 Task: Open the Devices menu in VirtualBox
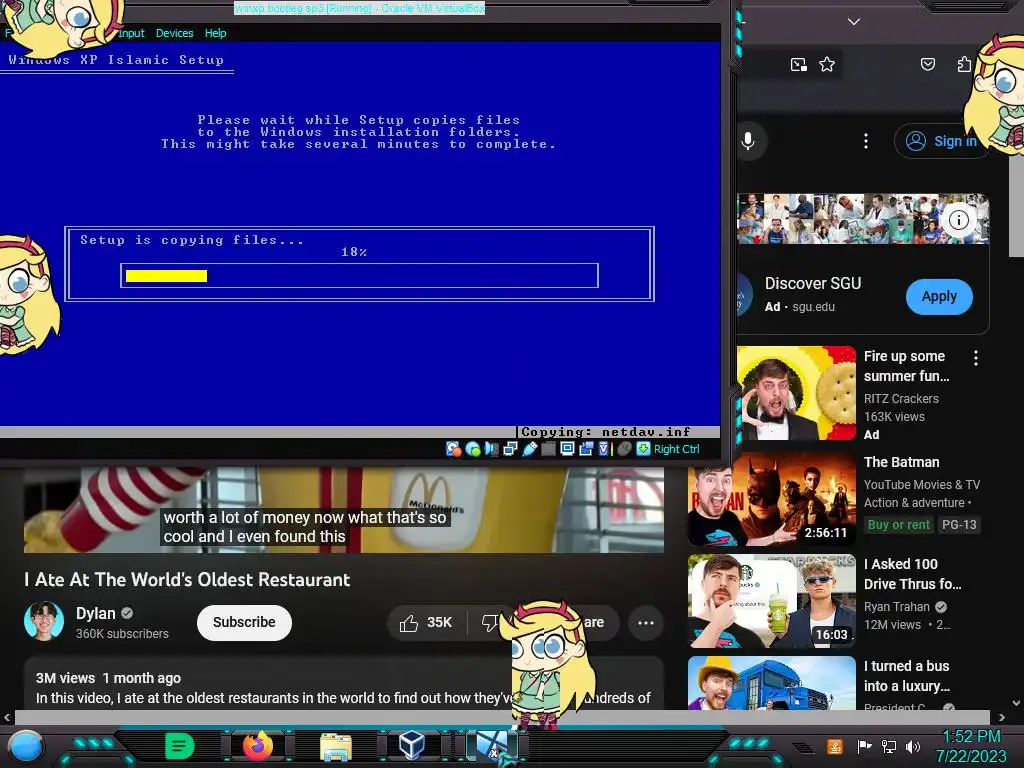[x=174, y=33]
